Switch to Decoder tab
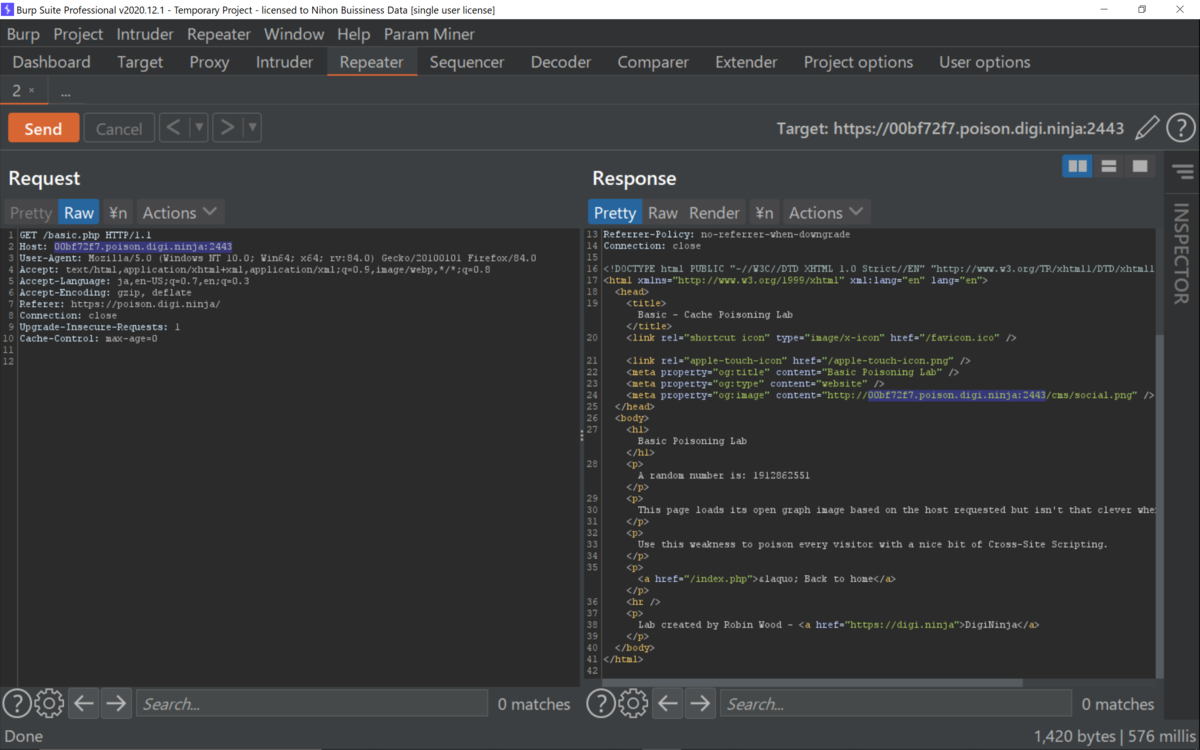Viewport: 1200px width, 750px height. click(x=561, y=62)
